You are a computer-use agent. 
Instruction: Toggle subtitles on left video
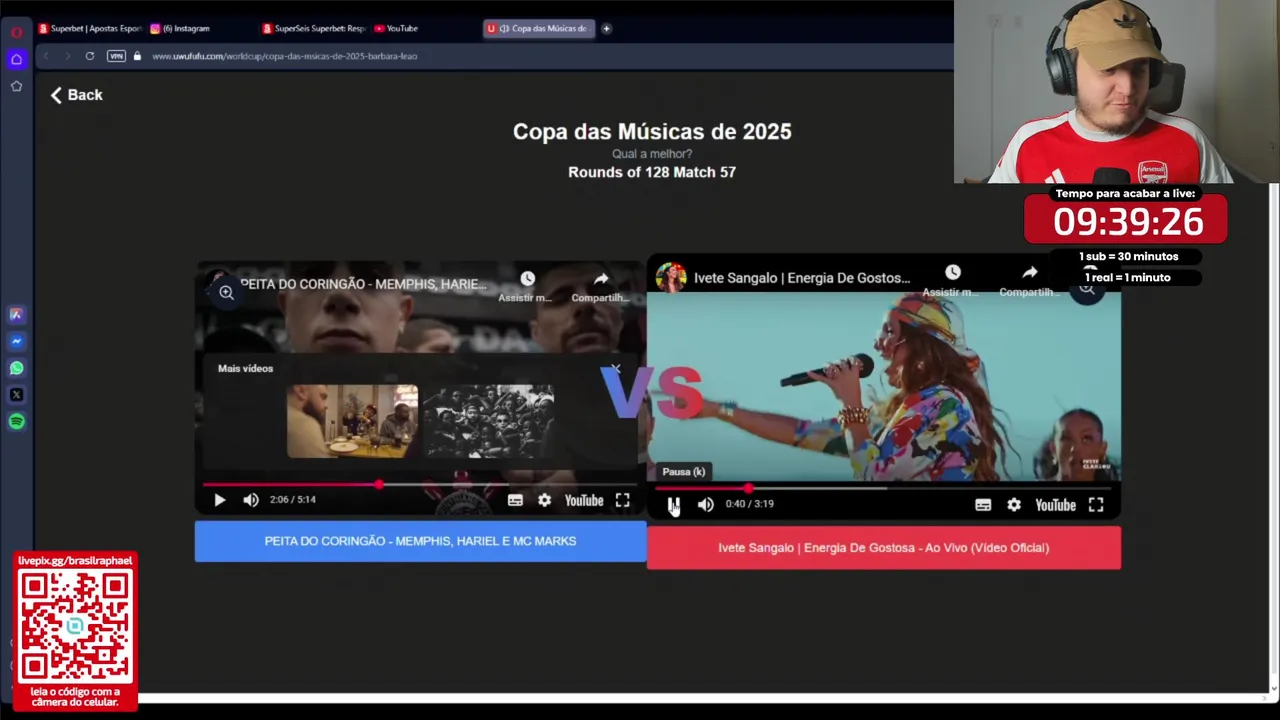[x=515, y=500]
